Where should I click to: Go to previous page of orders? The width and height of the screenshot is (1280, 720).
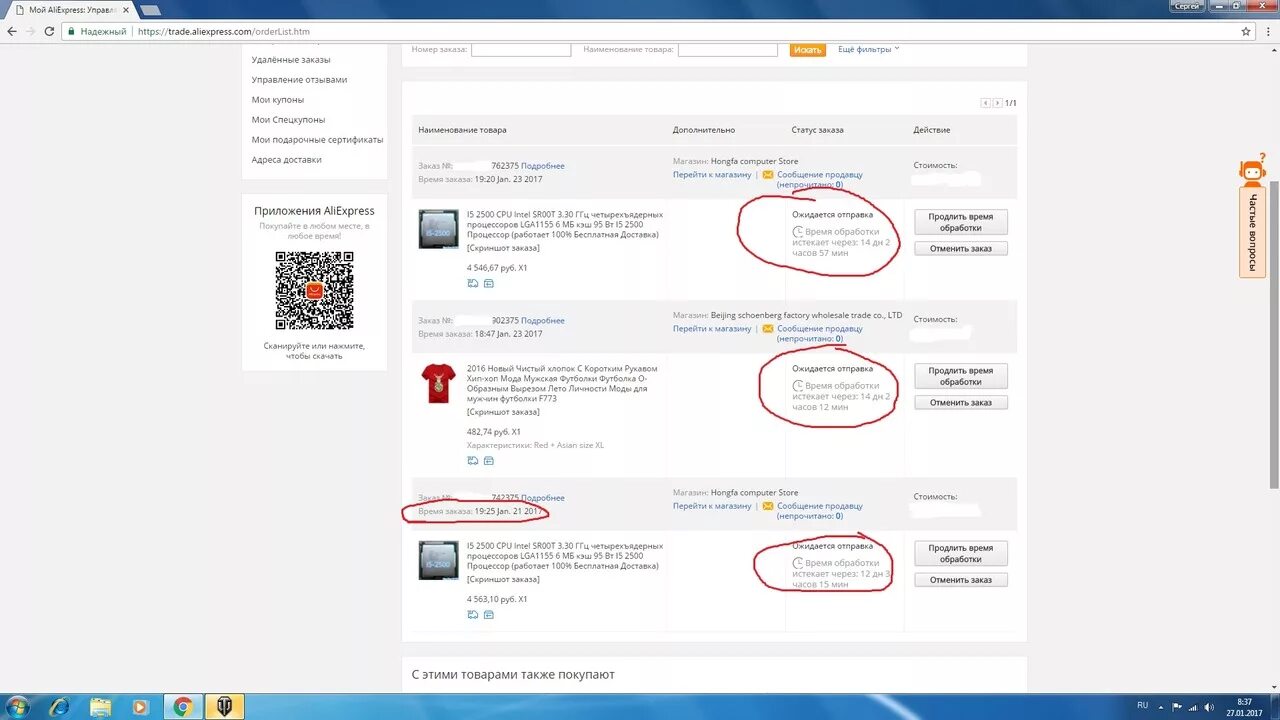tap(985, 103)
